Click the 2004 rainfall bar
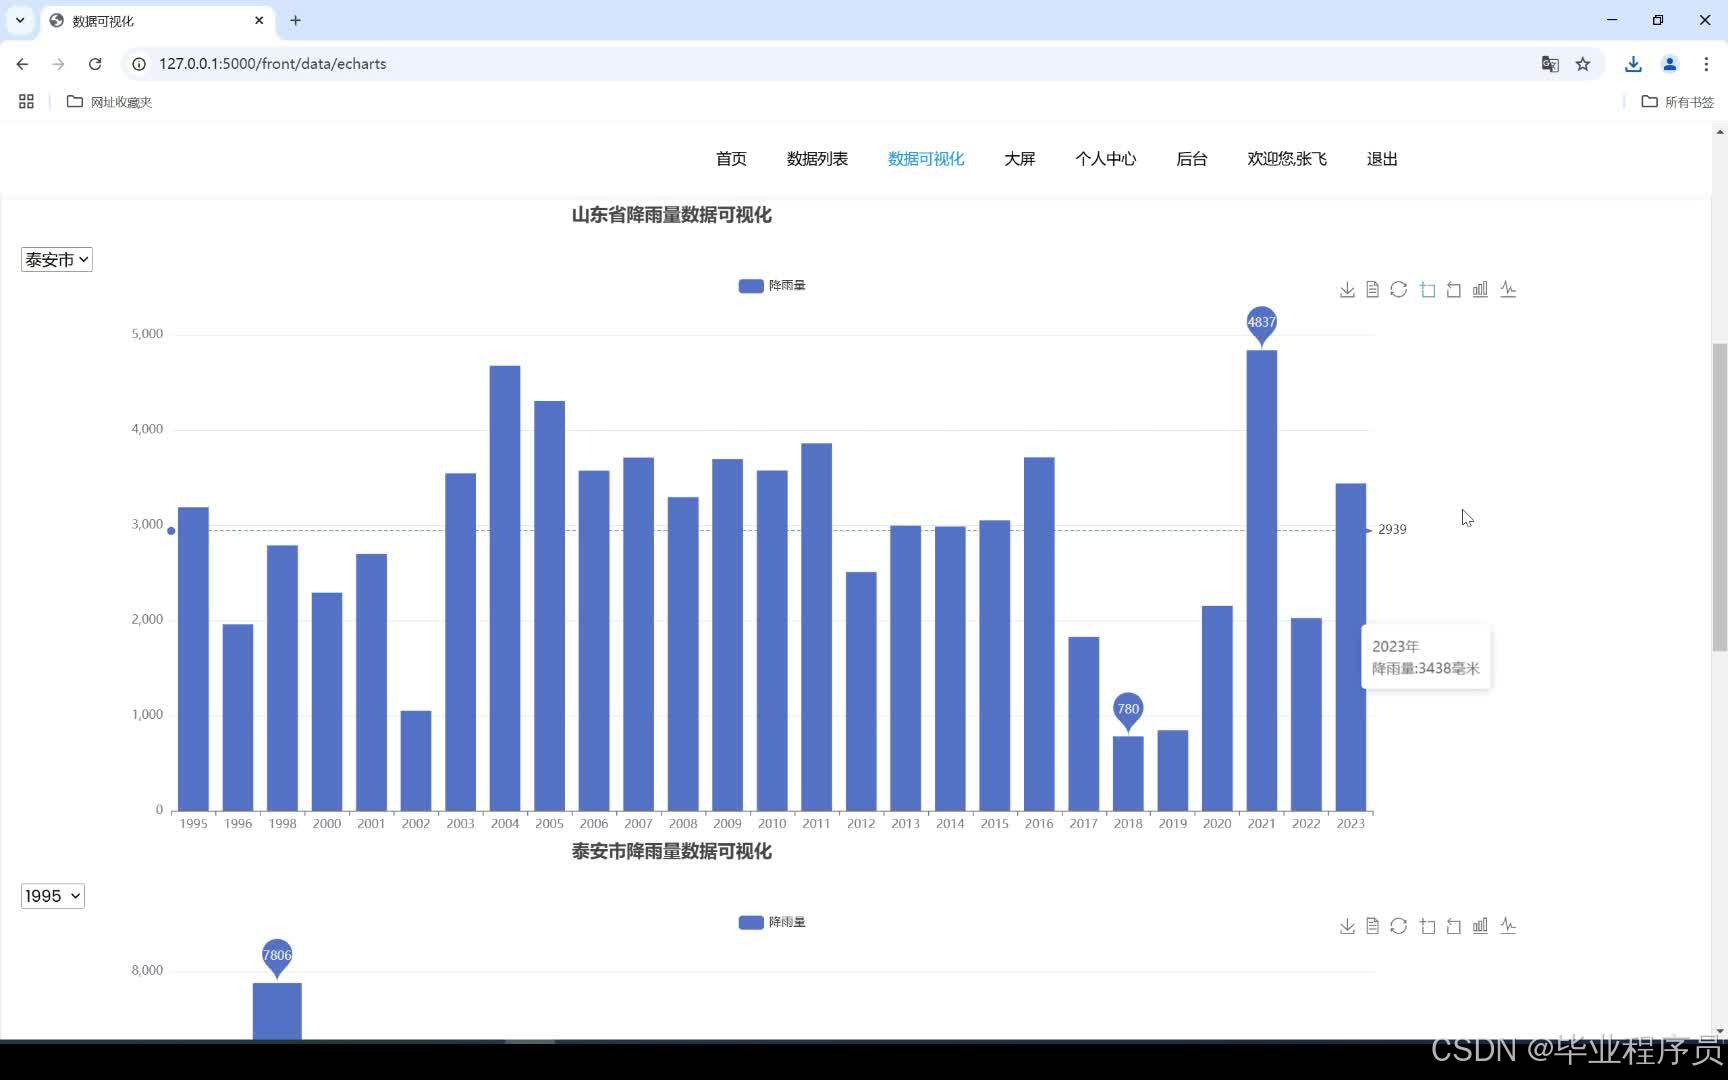This screenshot has width=1728, height=1080. (x=505, y=588)
